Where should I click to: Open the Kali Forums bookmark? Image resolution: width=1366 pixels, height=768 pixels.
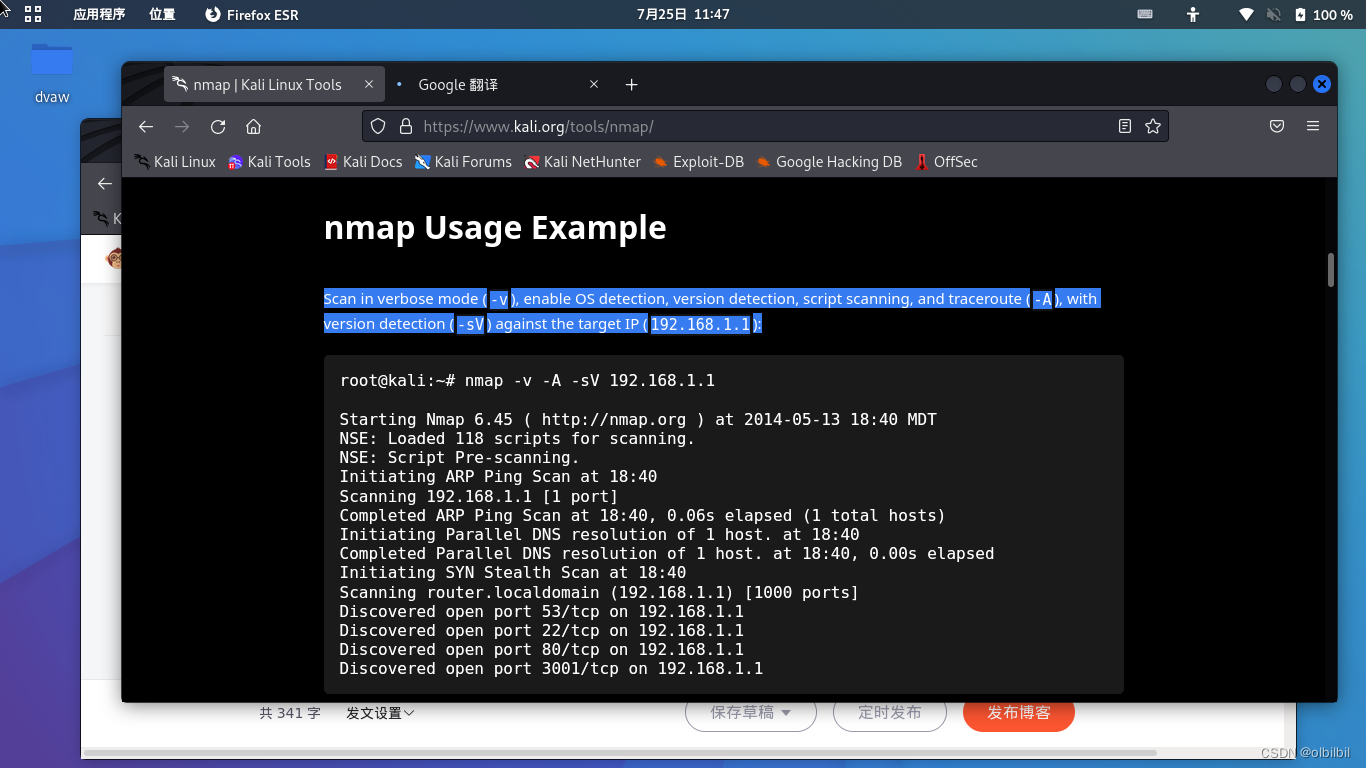click(x=463, y=161)
